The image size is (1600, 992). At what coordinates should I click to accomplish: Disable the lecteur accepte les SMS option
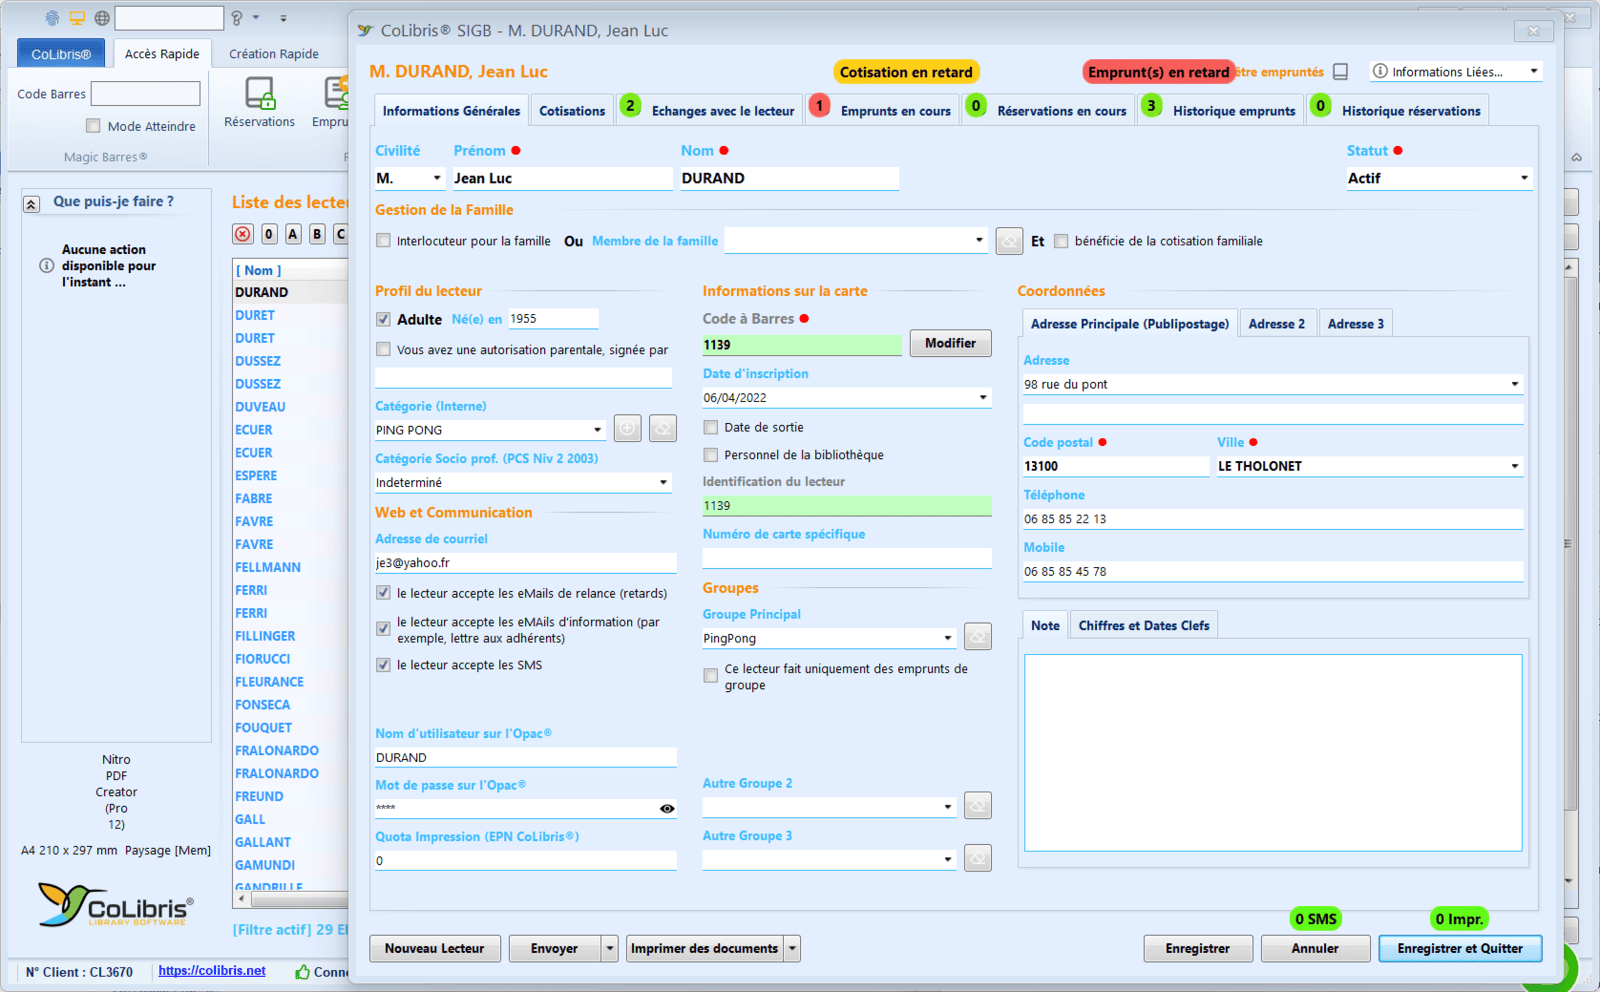pyautogui.click(x=383, y=665)
